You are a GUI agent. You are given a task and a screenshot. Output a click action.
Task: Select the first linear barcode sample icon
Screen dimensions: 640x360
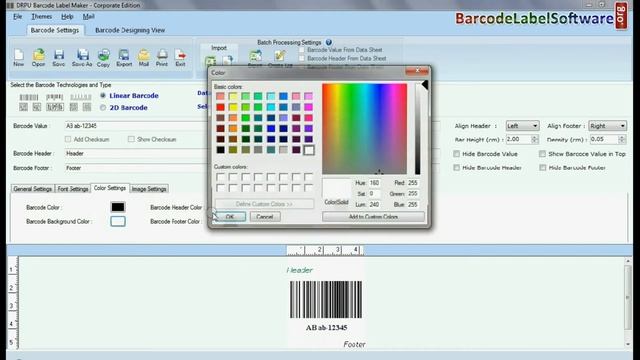29,97
